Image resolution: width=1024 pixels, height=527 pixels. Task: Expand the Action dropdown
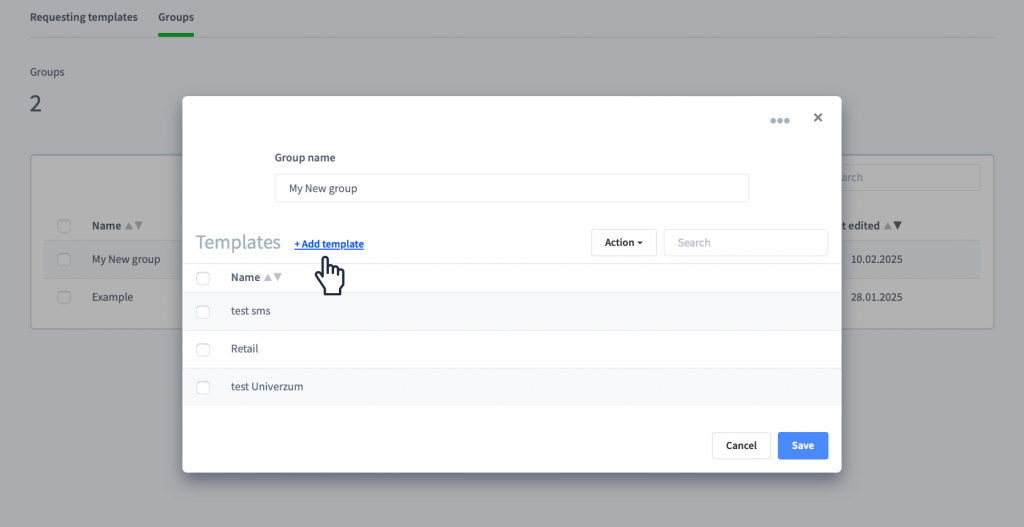[624, 242]
